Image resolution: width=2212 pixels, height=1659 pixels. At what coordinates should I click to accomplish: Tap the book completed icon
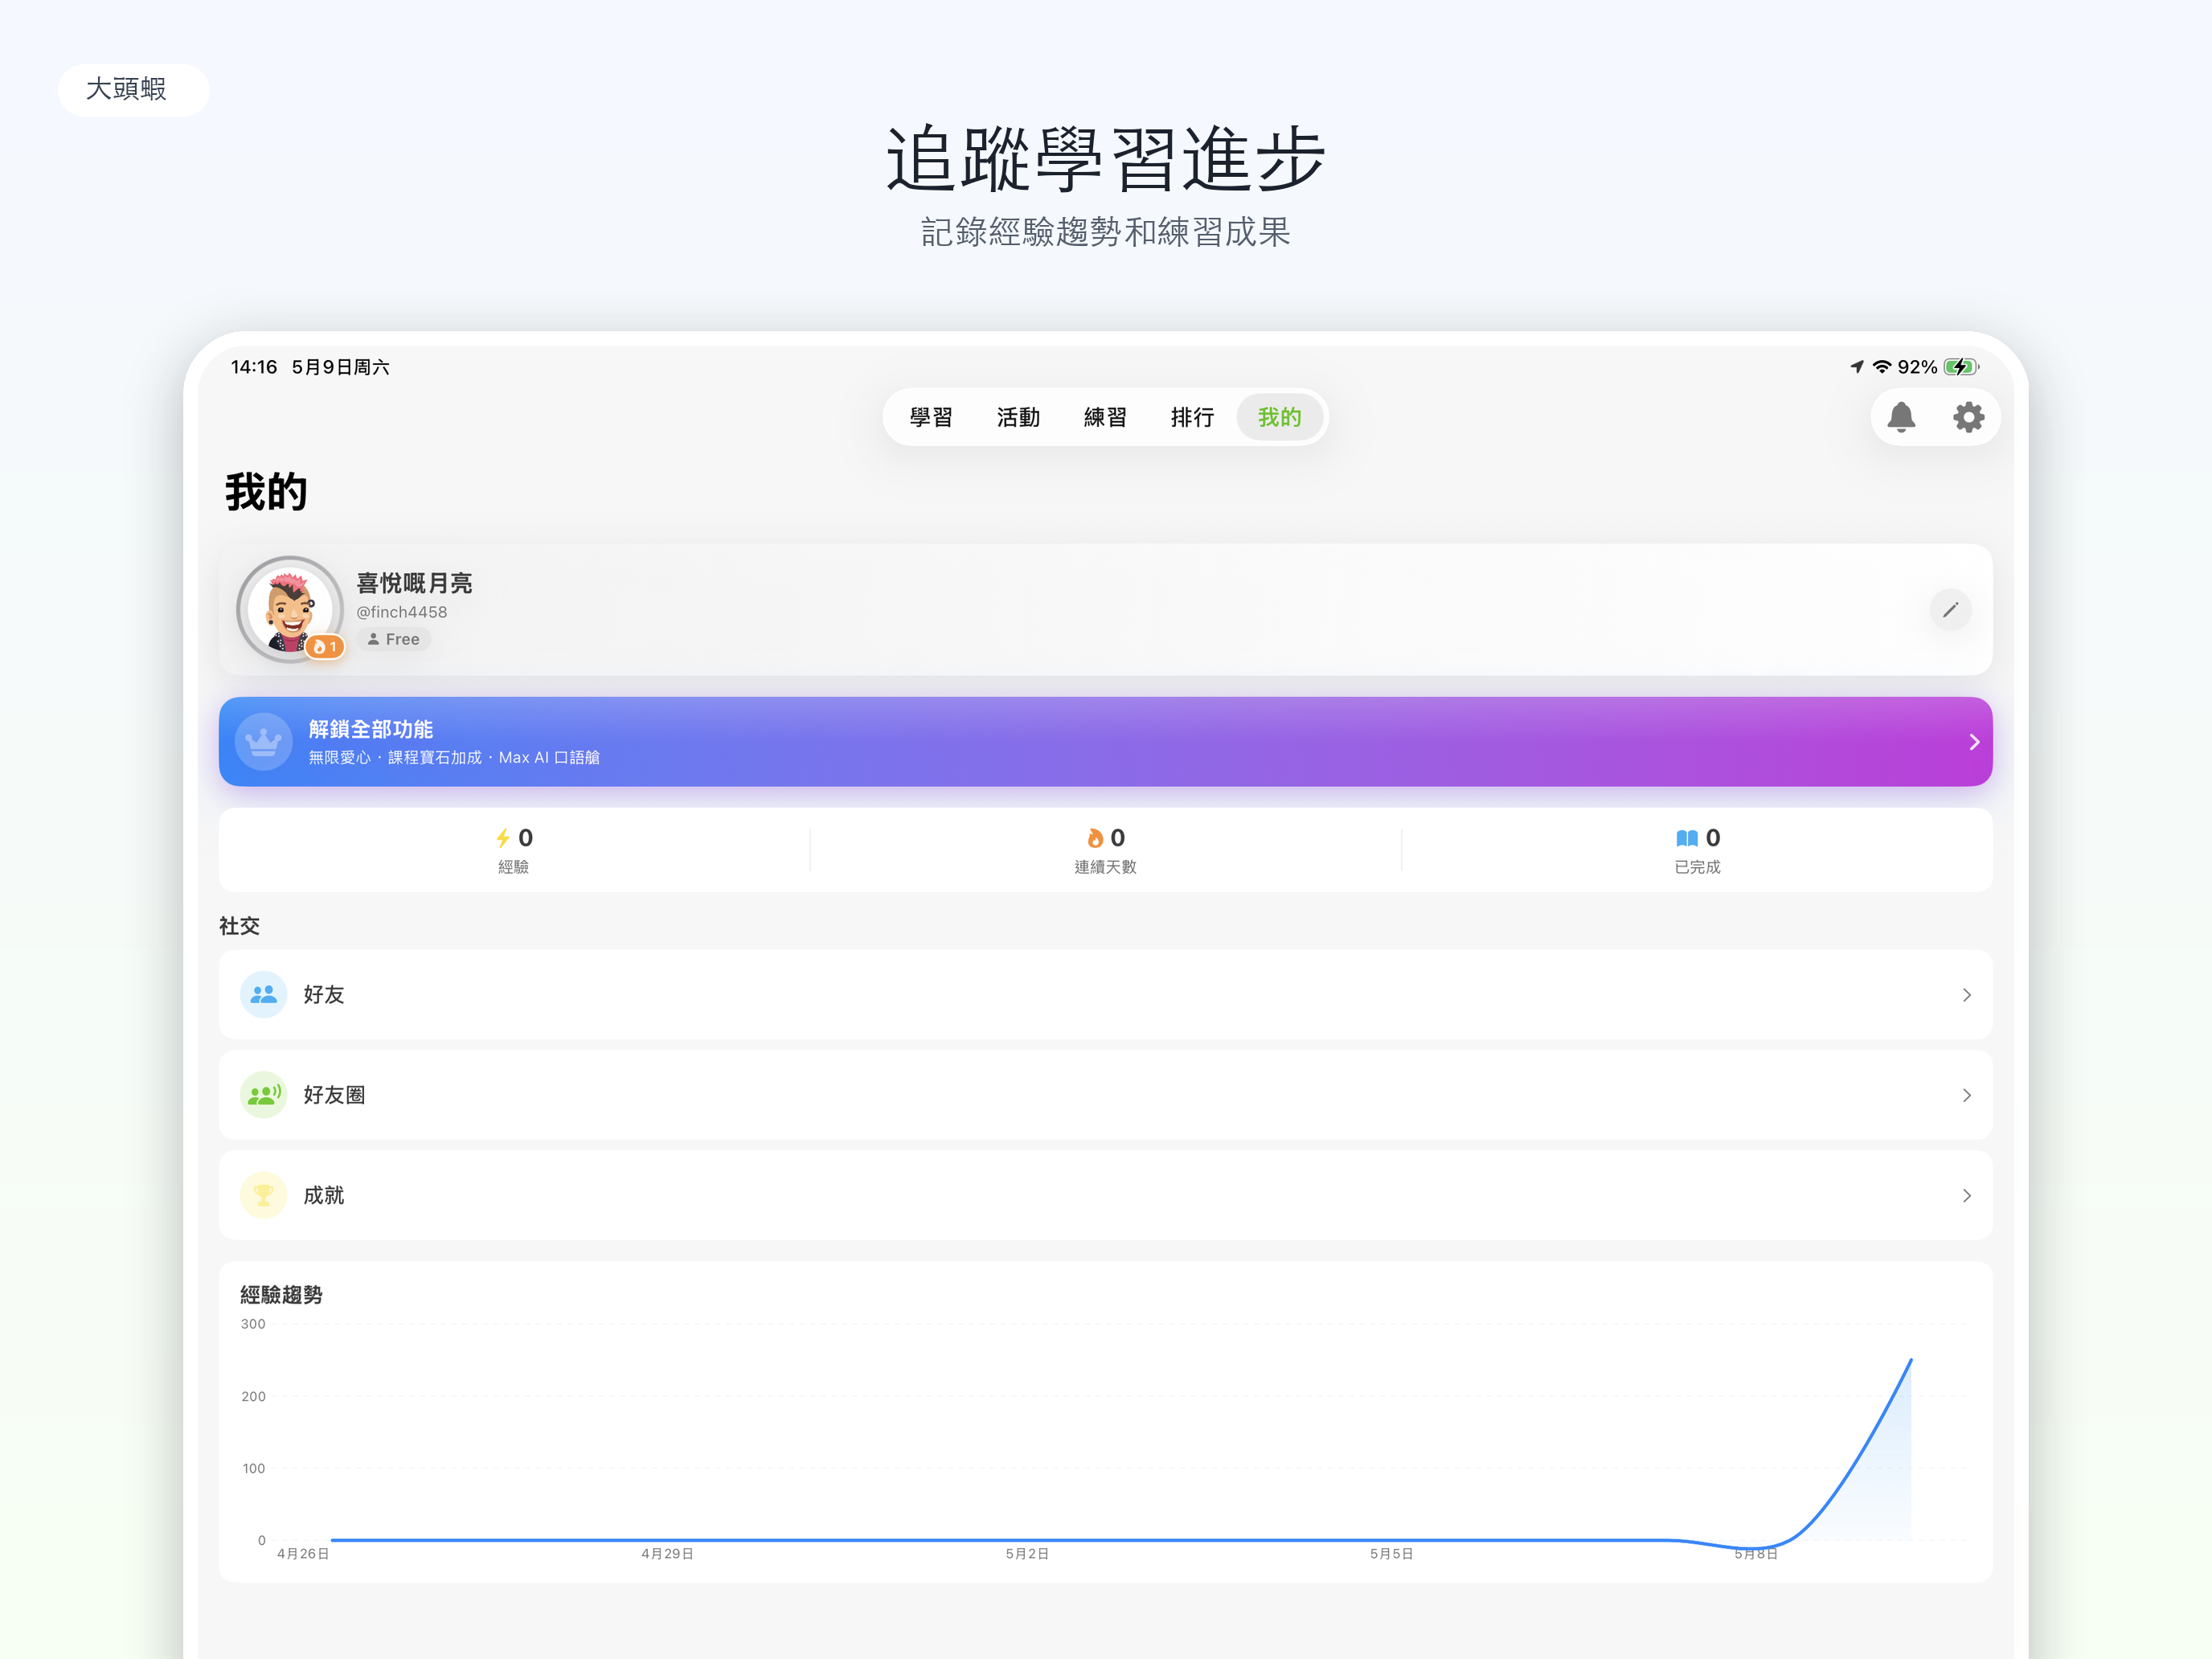click(1686, 838)
